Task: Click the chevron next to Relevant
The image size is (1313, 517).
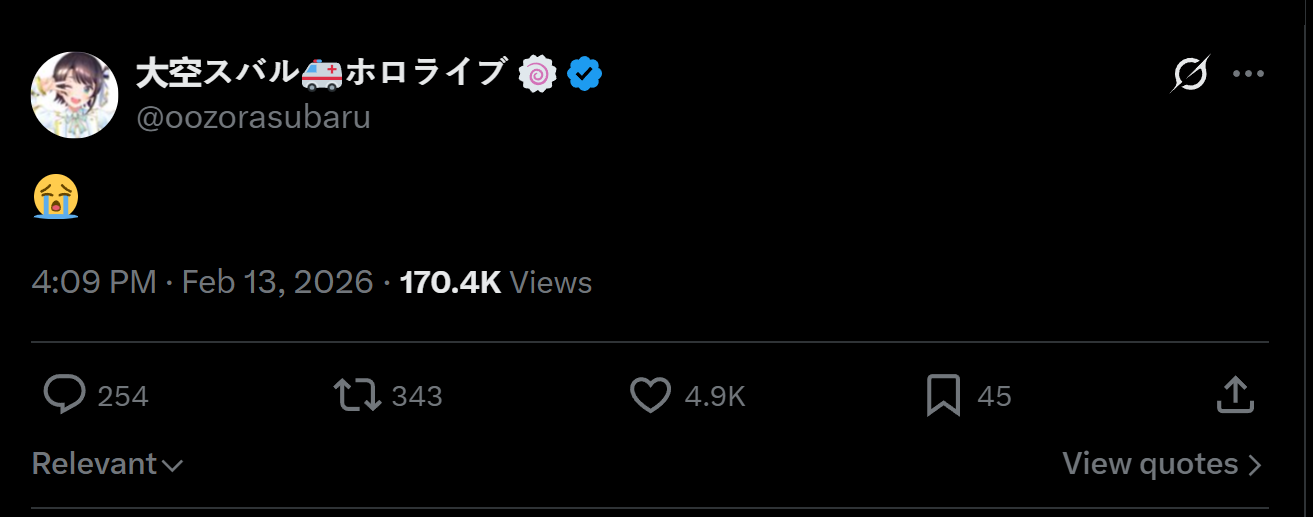Action: tap(172, 466)
